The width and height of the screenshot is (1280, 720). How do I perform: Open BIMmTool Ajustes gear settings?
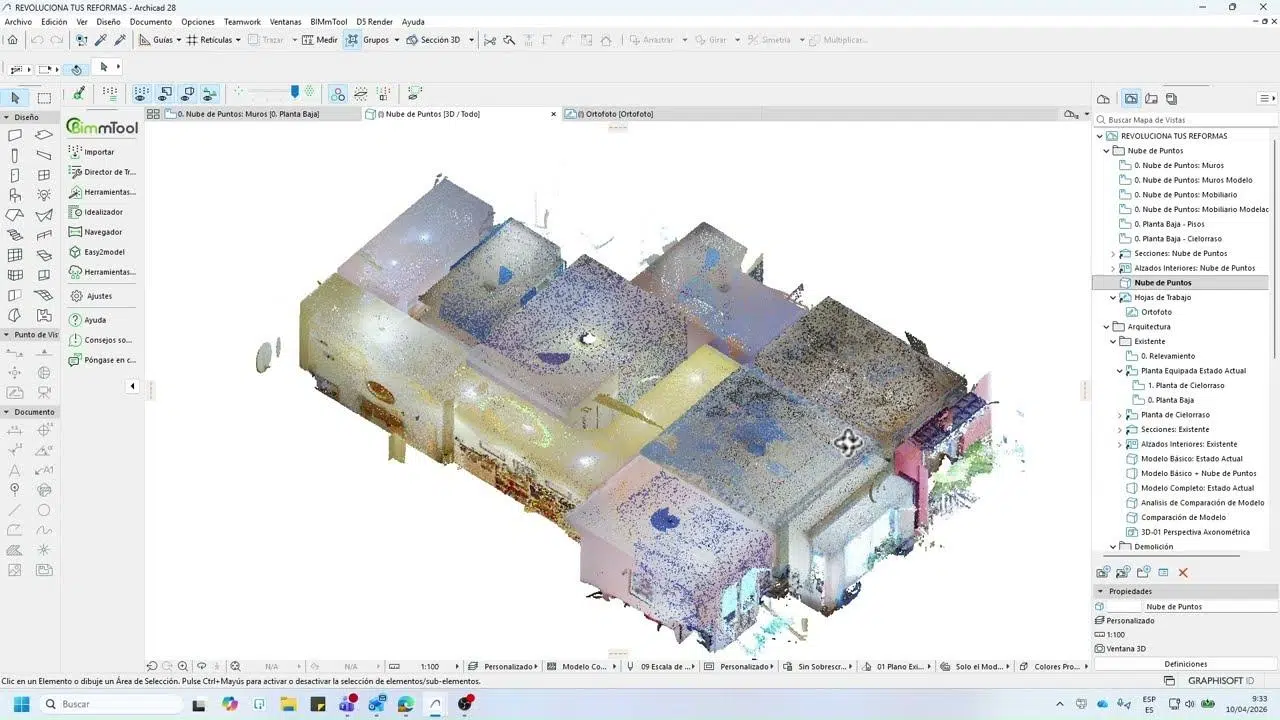tap(76, 296)
